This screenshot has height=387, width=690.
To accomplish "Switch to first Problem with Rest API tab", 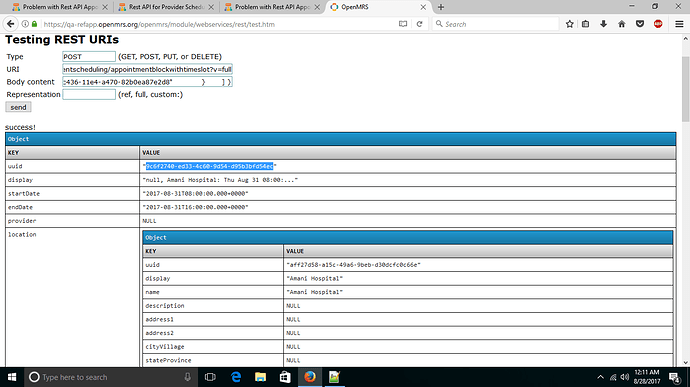I will [60, 7].
